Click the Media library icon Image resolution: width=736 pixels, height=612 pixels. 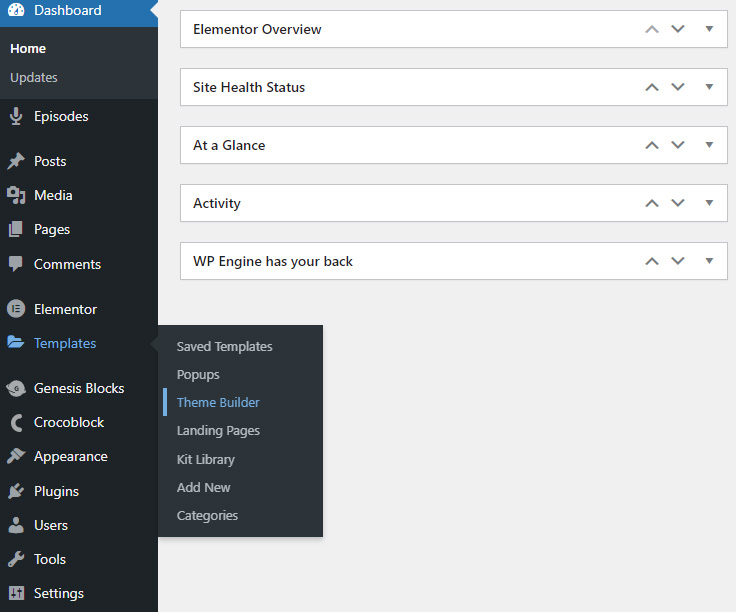16,195
